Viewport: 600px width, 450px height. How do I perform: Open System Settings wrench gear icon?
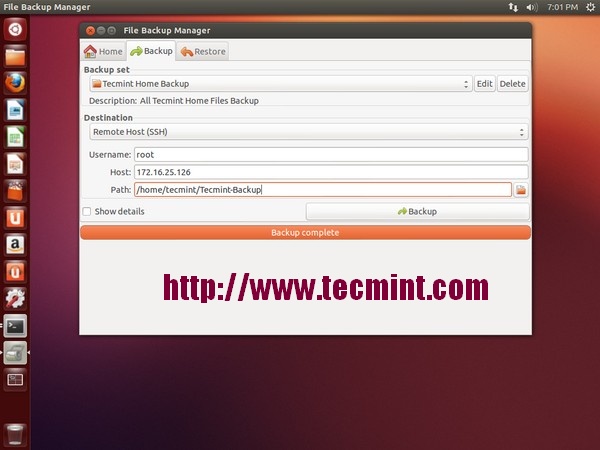pyautogui.click(x=15, y=299)
